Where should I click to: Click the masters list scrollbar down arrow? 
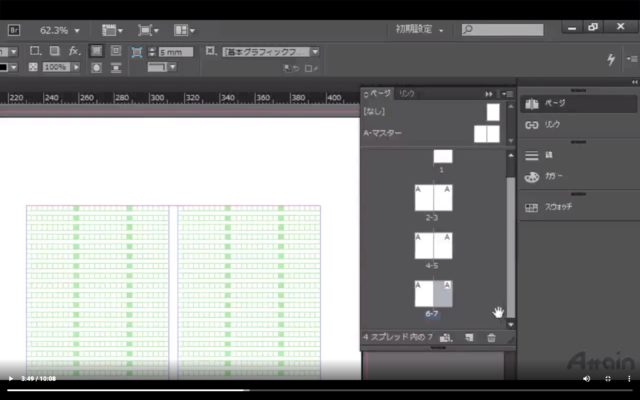click(x=511, y=140)
